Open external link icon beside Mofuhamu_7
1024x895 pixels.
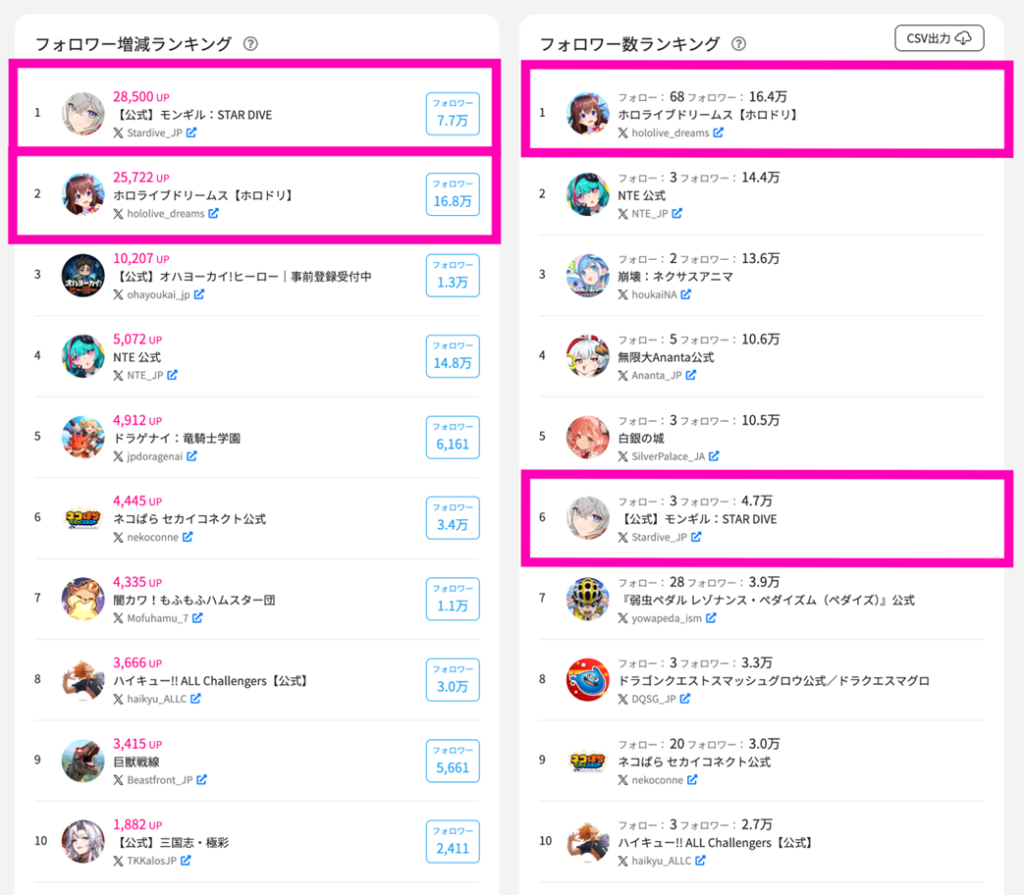(x=197, y=618)
